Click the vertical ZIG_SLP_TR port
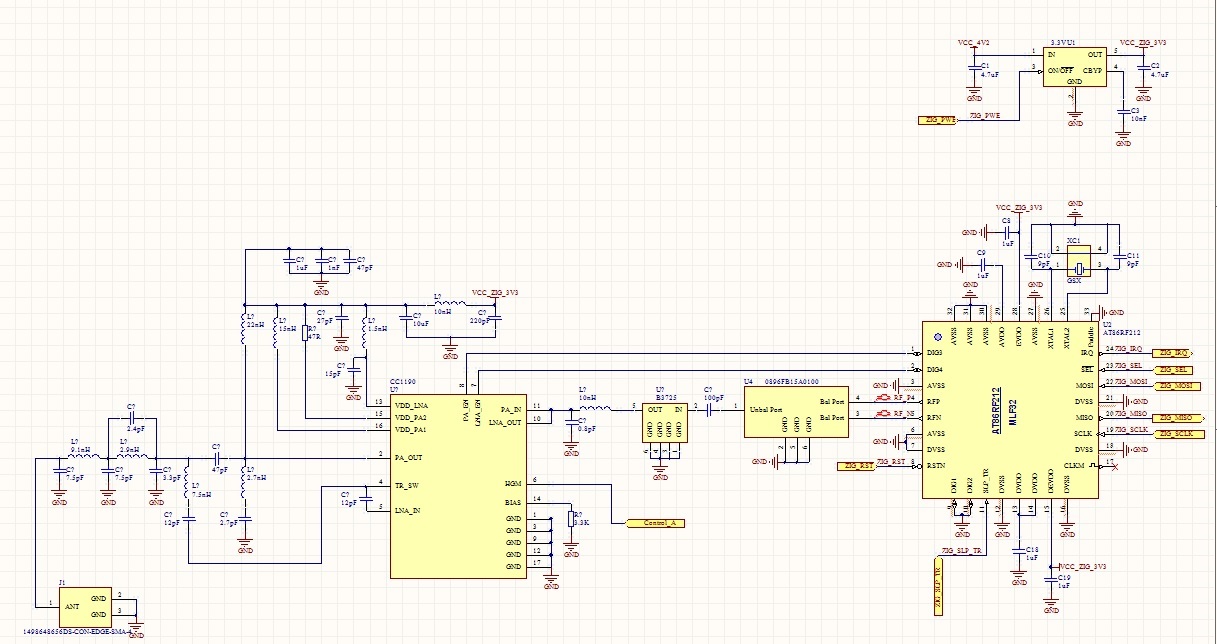The image size is (1217, 644). pos(939,584)
